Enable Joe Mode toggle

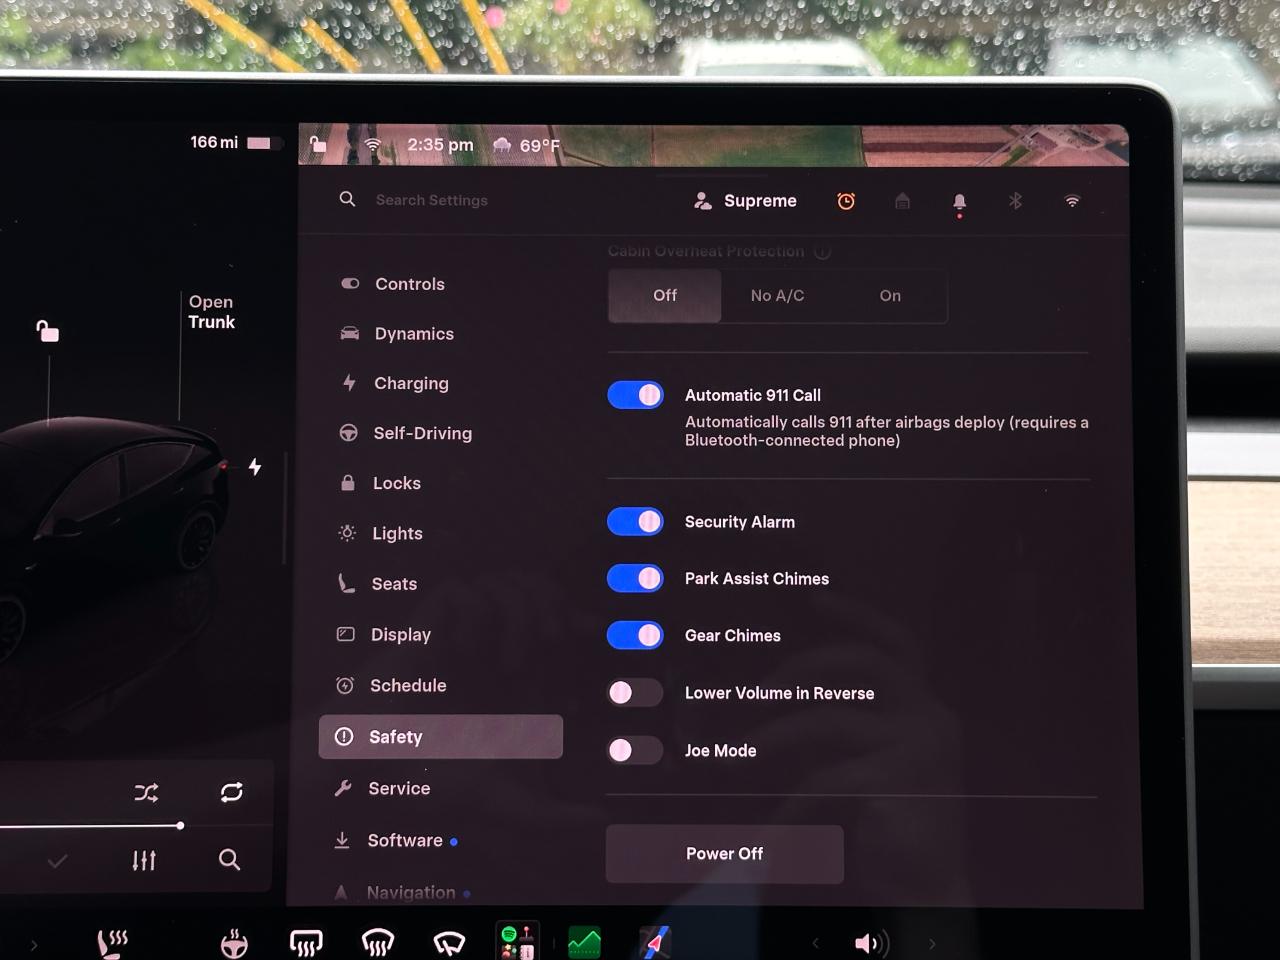(x=635, y=750)
